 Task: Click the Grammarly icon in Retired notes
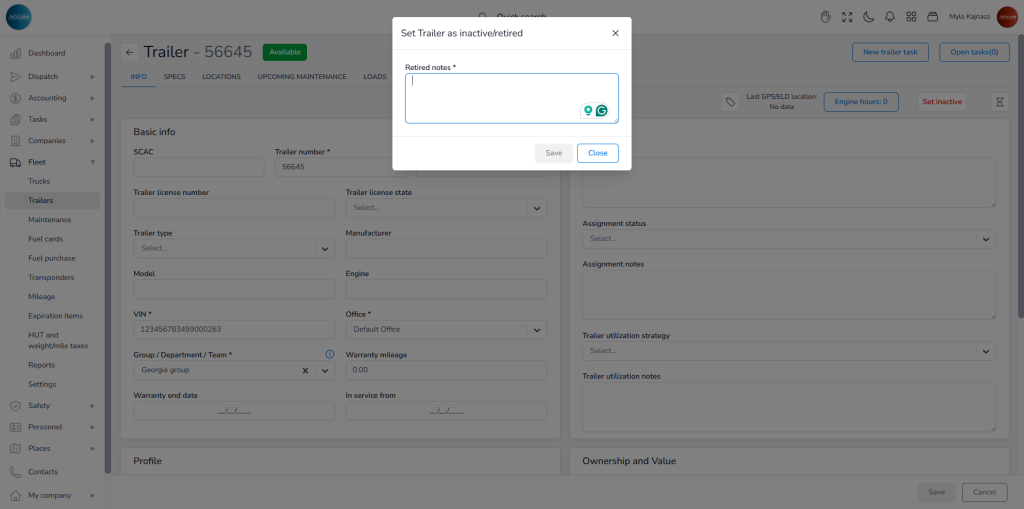(602, 111)
